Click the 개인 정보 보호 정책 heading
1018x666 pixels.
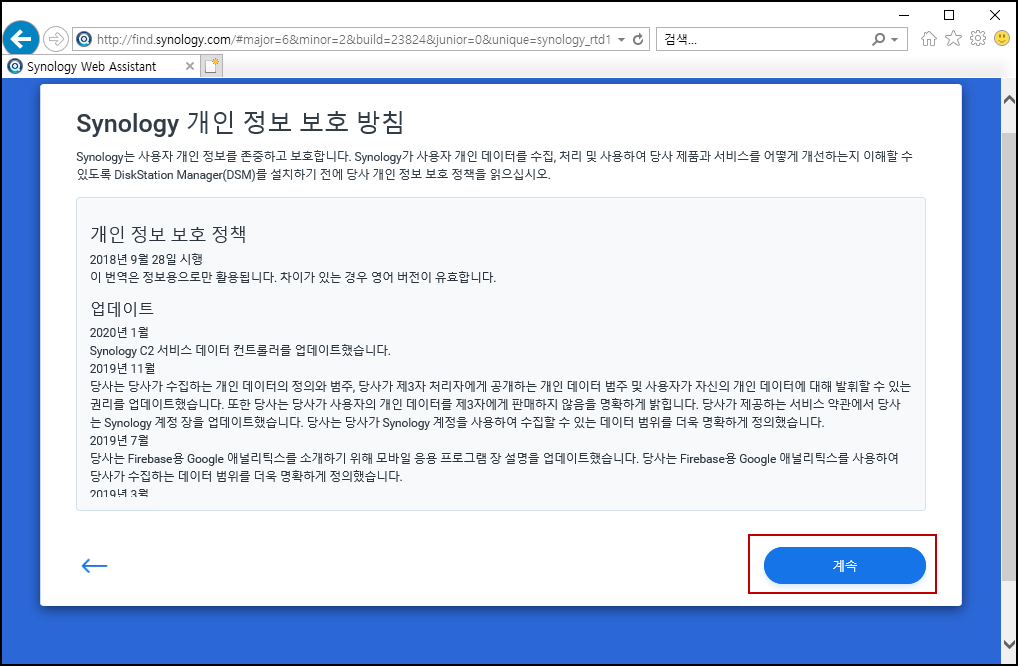point(168,234)
